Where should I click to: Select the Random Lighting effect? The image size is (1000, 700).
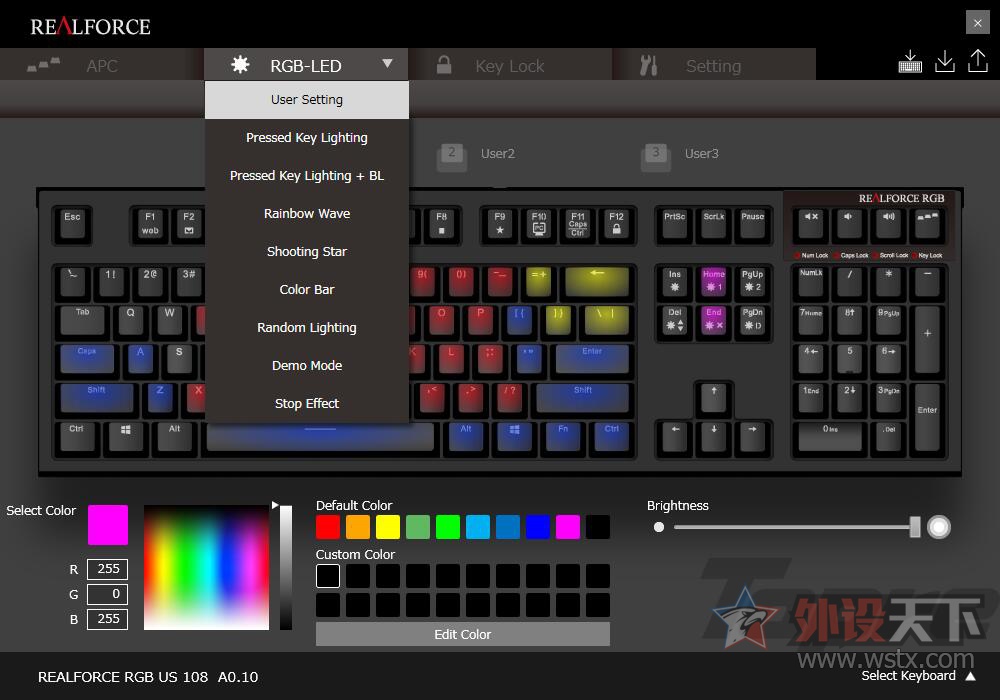click(307, 327)
